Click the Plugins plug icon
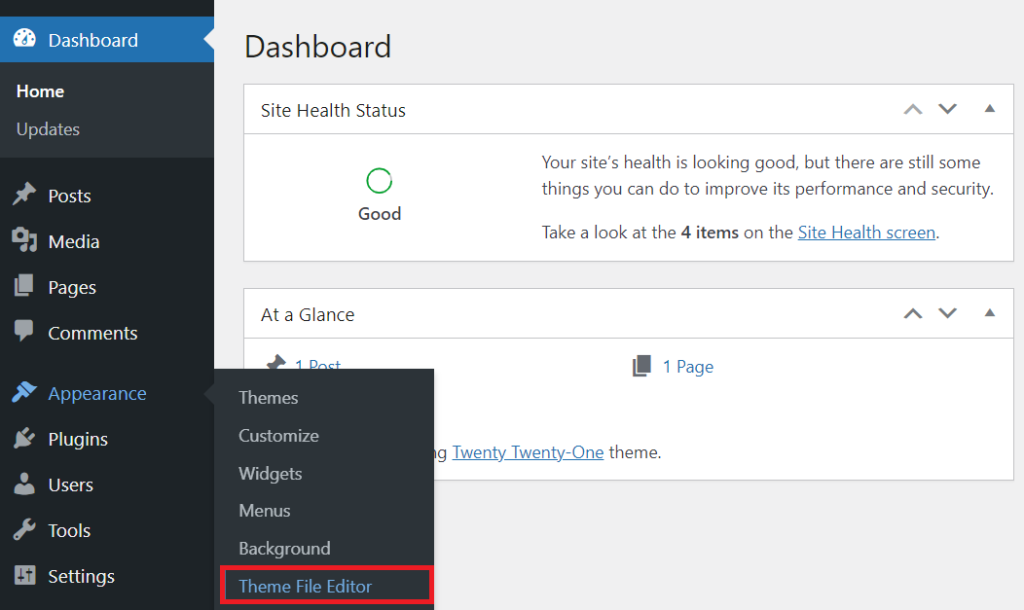Image resolution: width=1024 pixels, height=610 pixels. (x=25, y=439)
